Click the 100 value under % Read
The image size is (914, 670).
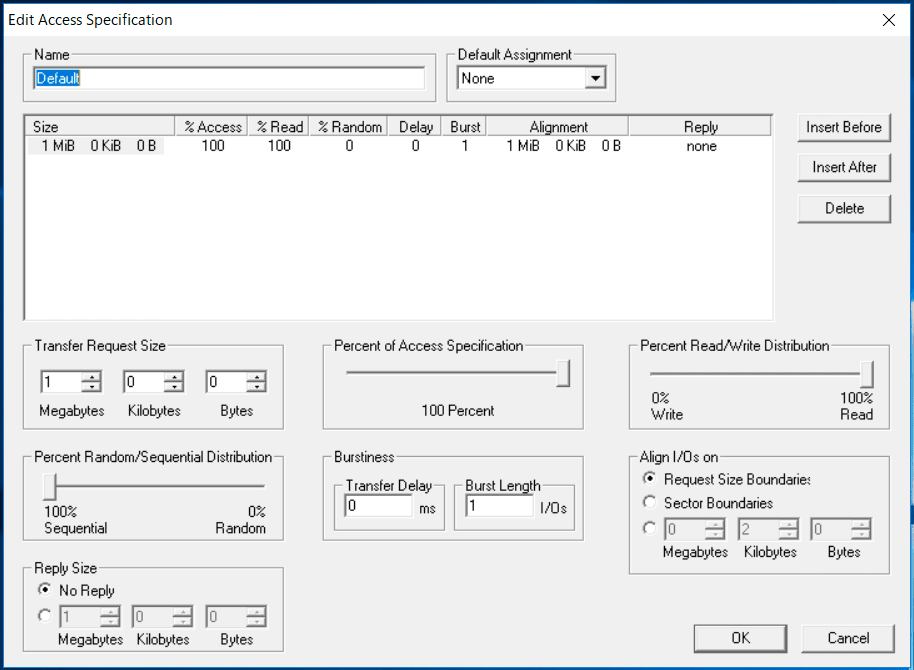pyautogui.click(x=279, y=146)
